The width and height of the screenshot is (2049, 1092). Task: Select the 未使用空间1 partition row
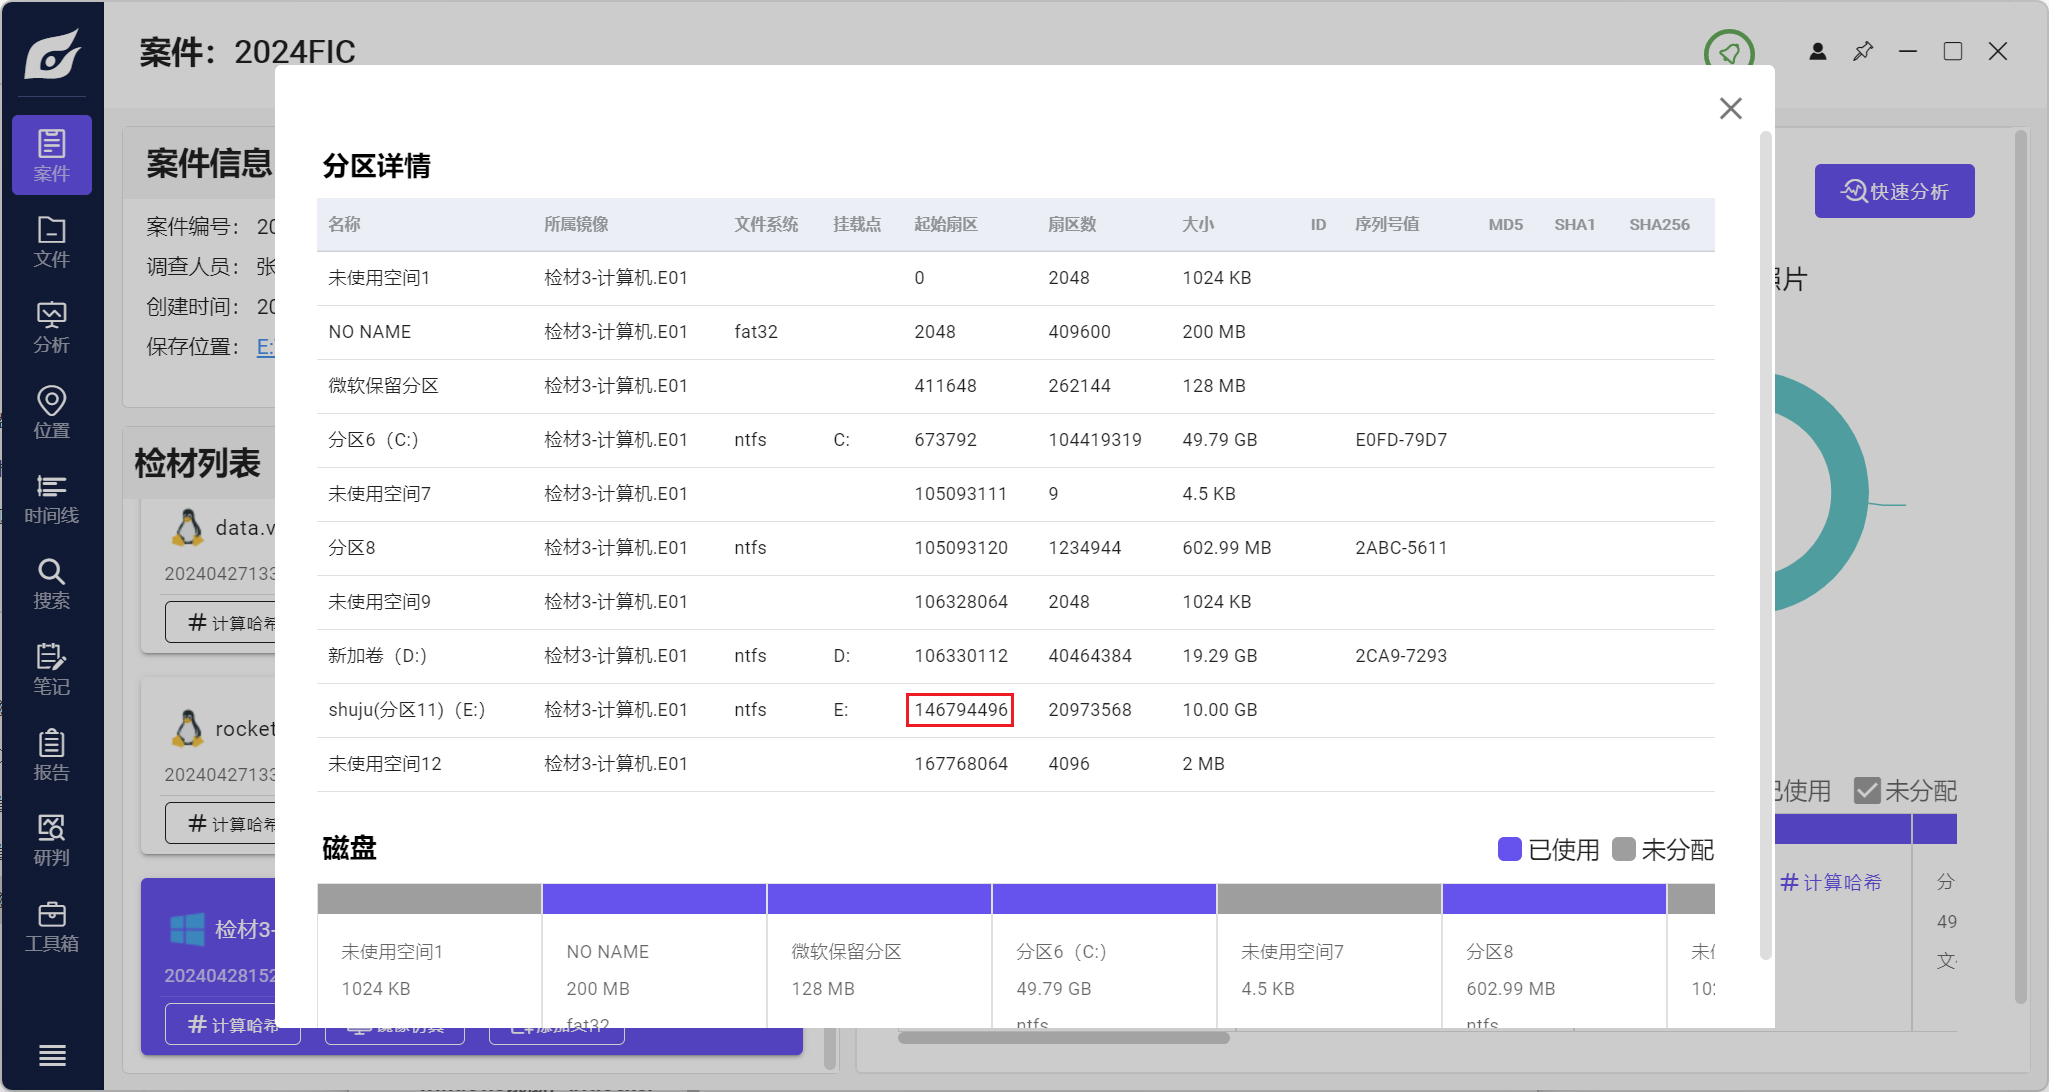pyautogui.click(x=1015, y=278)
